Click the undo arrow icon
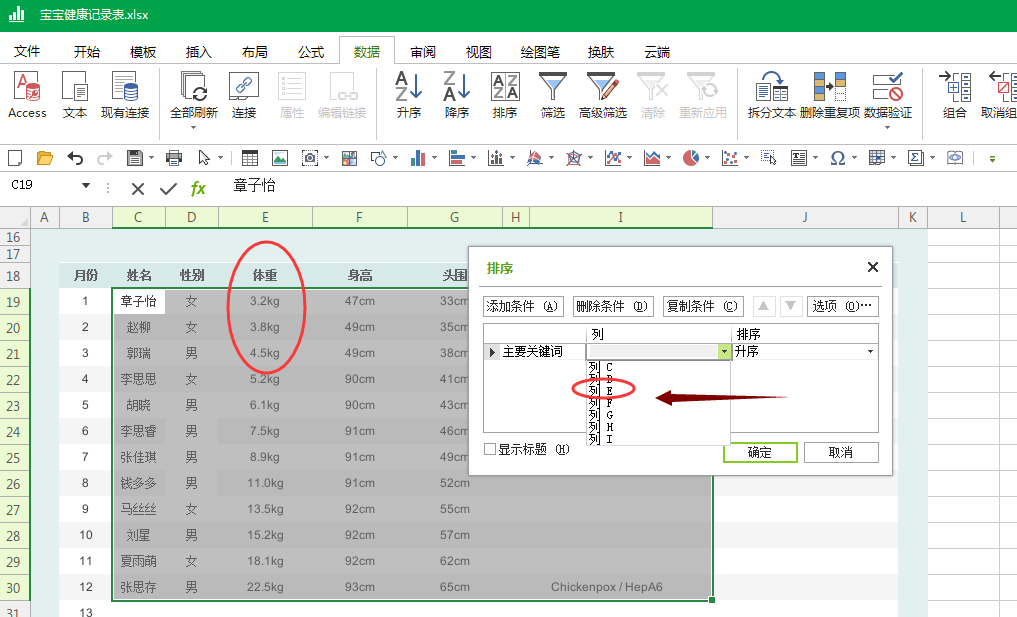 click(x=75, y=158)
